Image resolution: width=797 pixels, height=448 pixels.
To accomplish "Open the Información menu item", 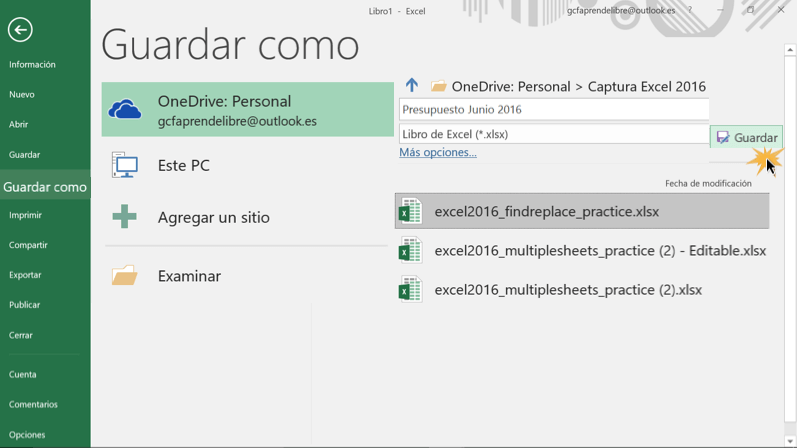I will tap(32, 65).
